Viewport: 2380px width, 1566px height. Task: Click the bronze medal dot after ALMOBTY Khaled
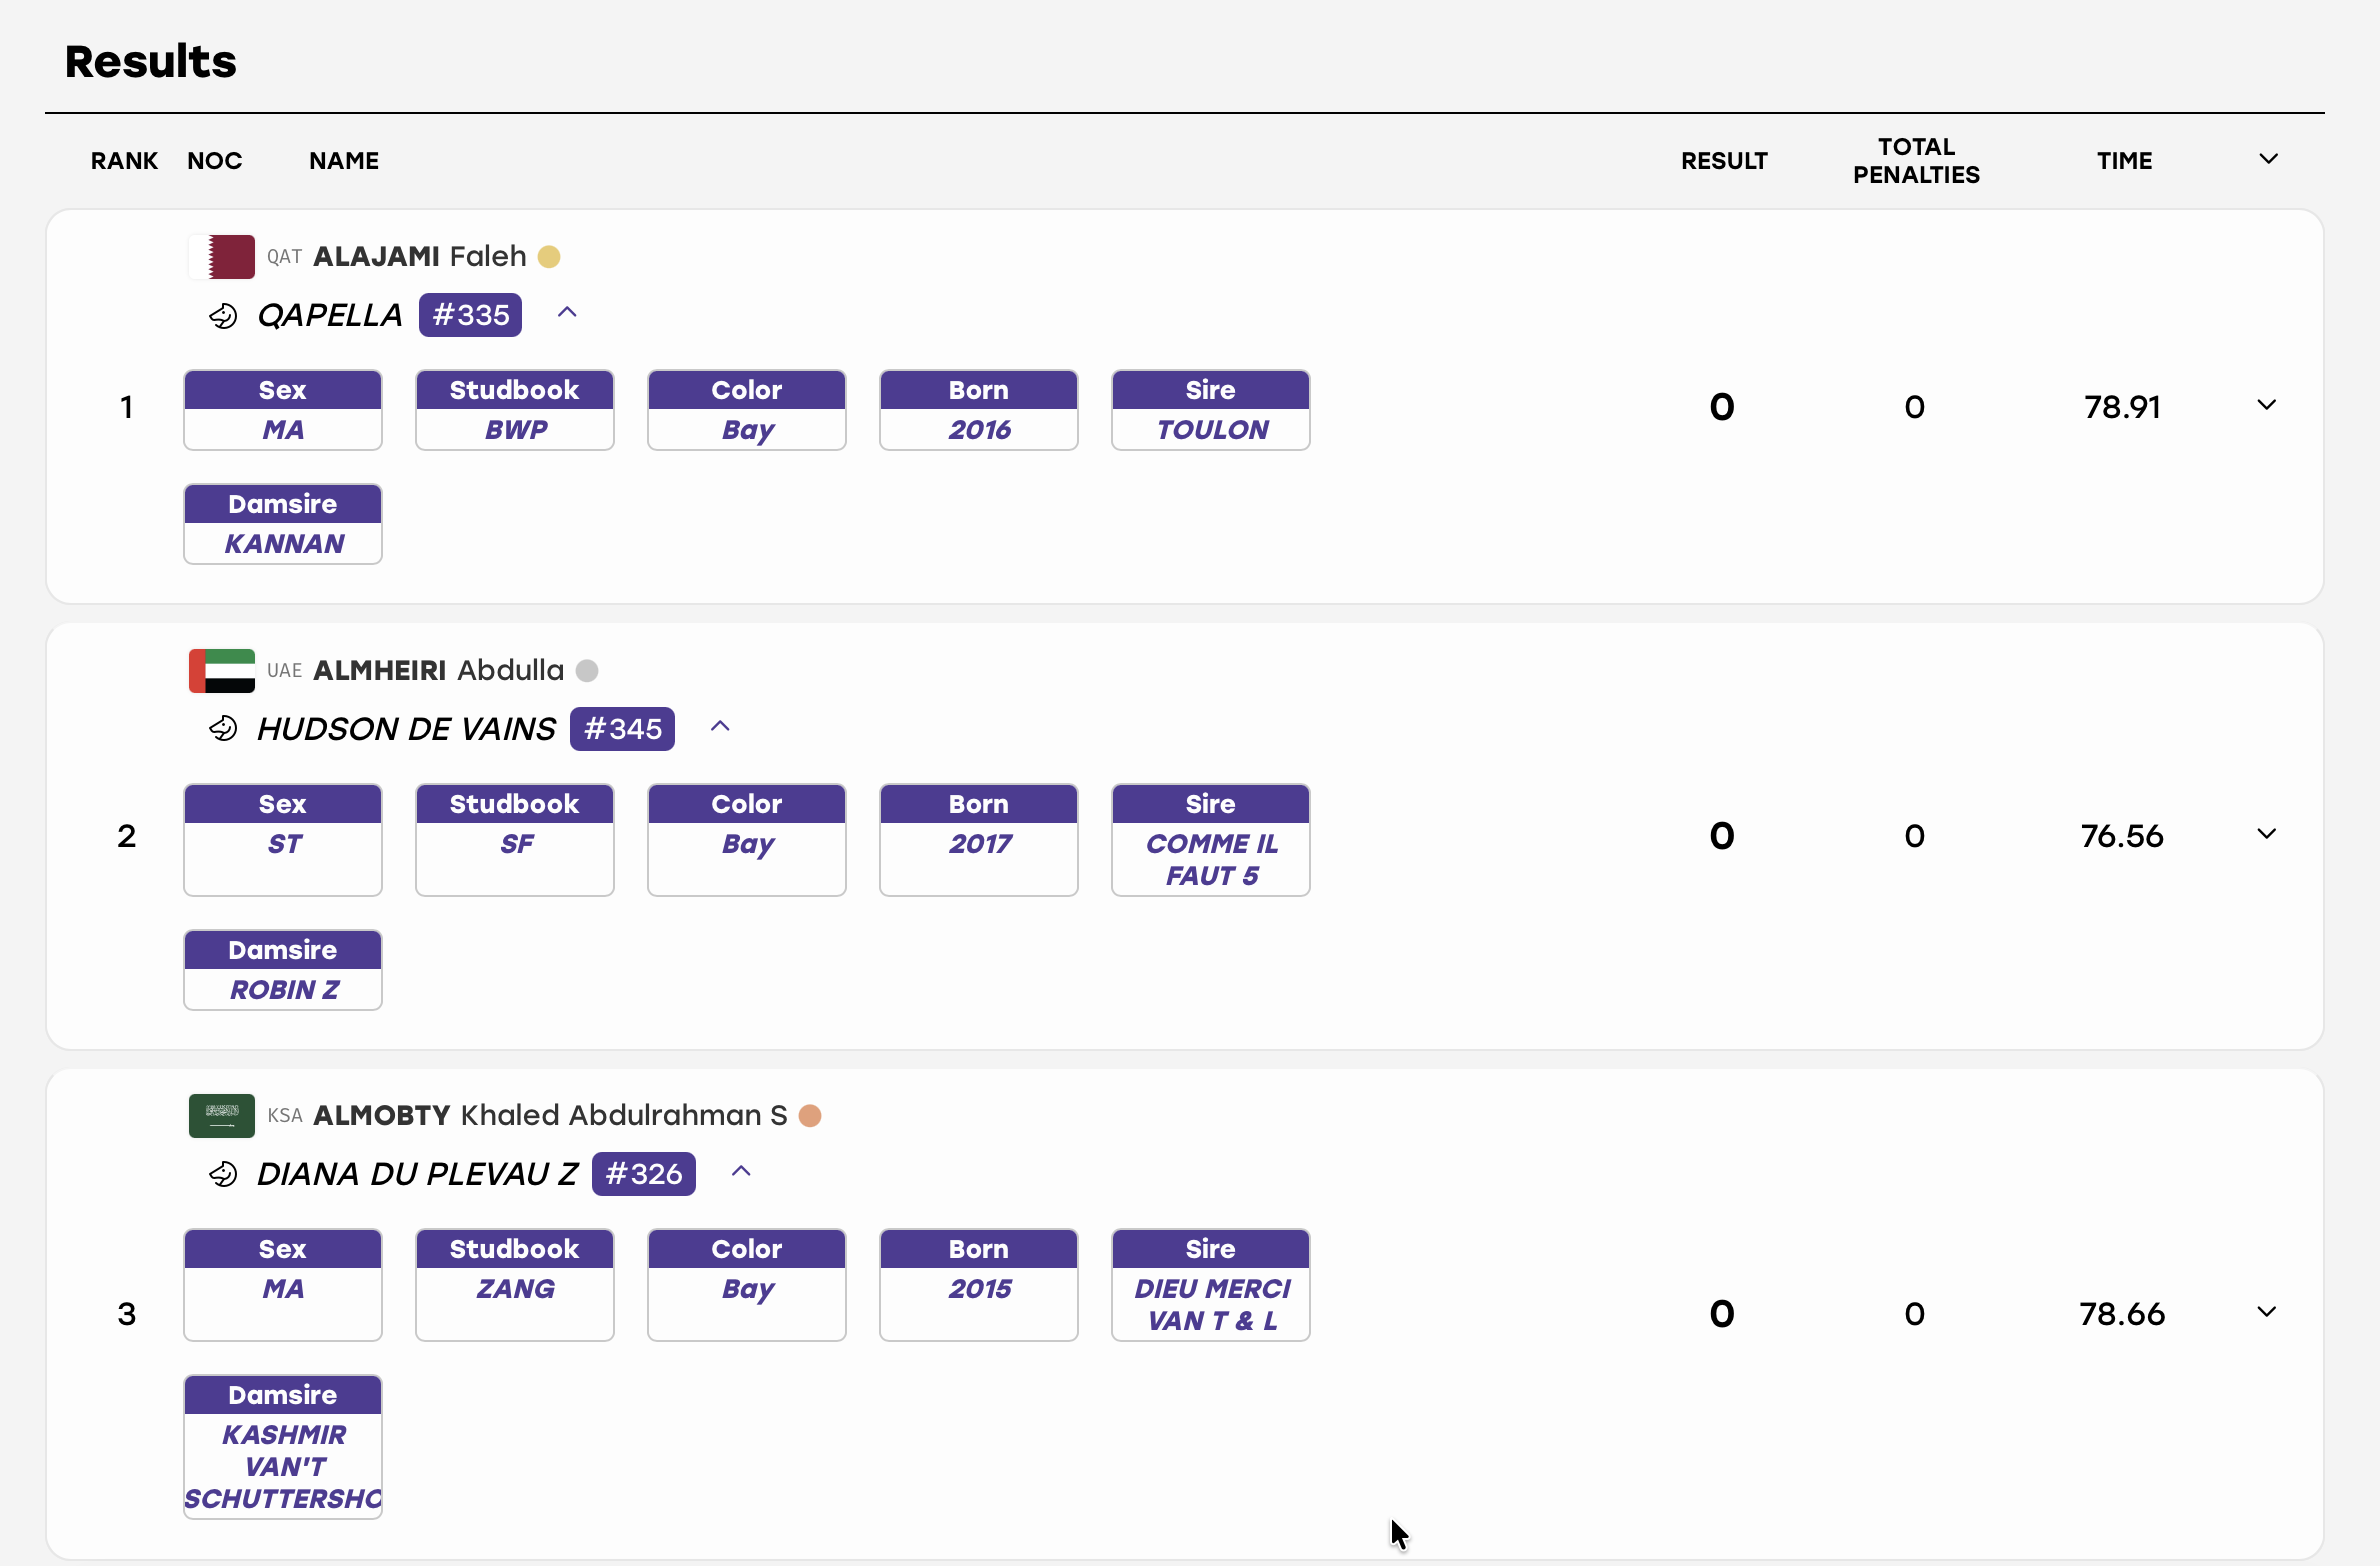(810, 1116)
